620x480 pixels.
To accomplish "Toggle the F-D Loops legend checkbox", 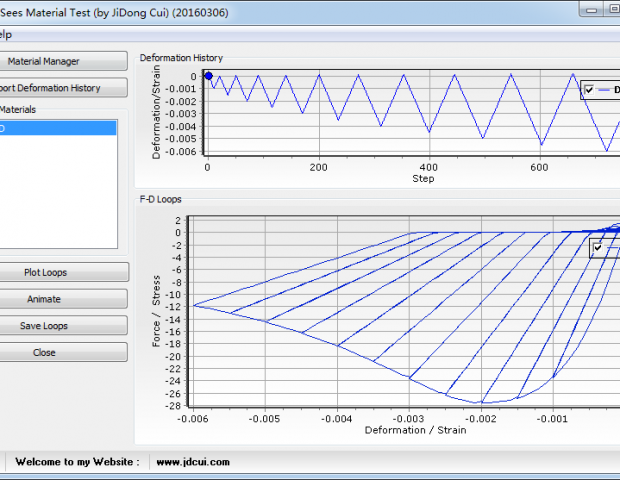I will (598, 247).
